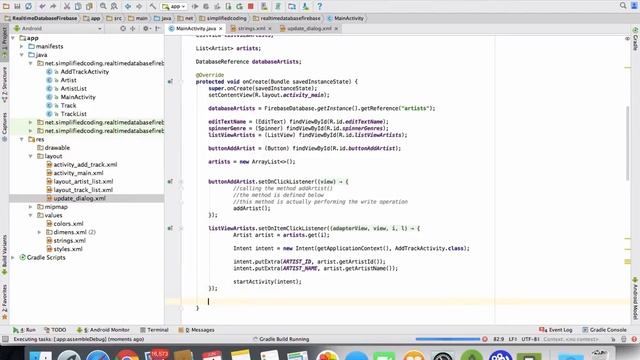Select the Artist class in the tree

68,80
